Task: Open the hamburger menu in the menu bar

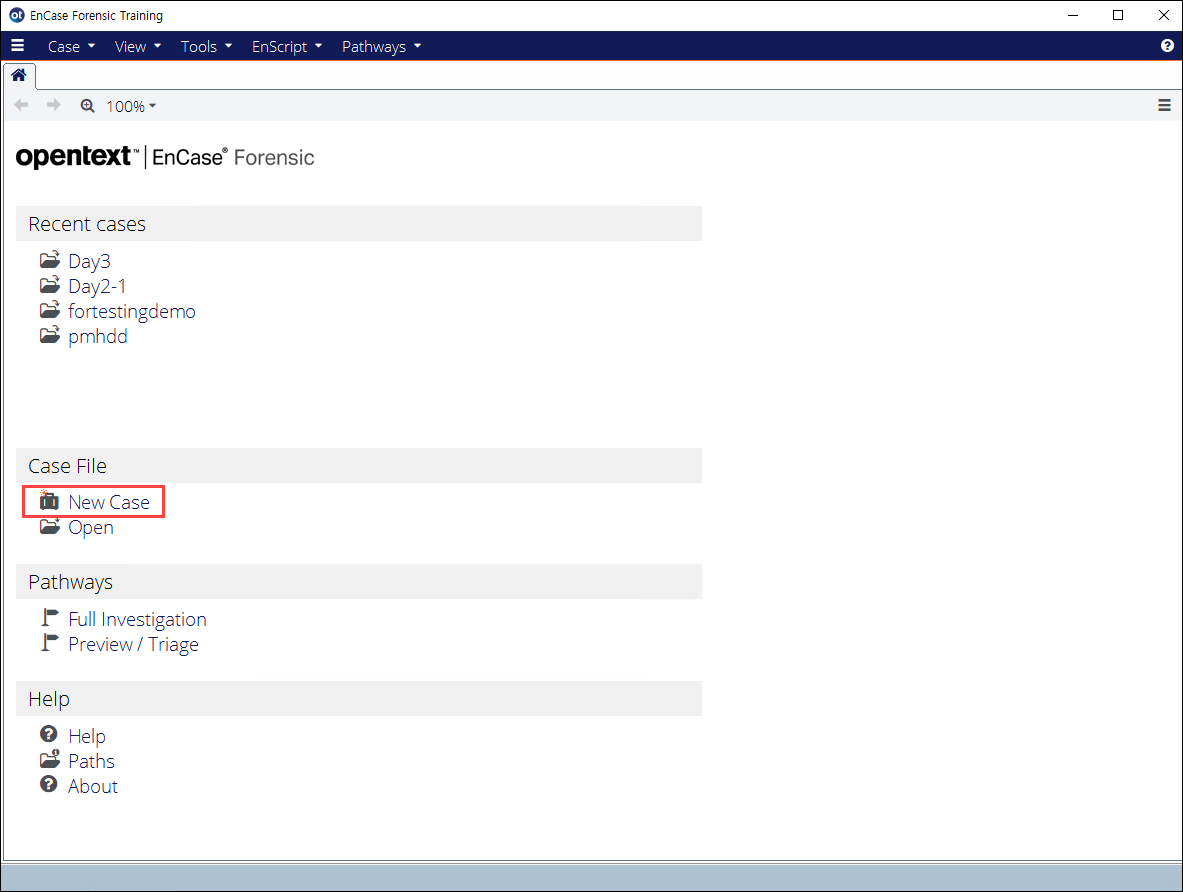Action: (17, 45)
